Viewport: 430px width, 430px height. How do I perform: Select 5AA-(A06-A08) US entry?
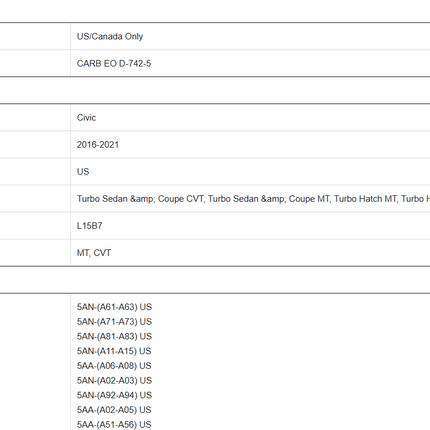114,366
